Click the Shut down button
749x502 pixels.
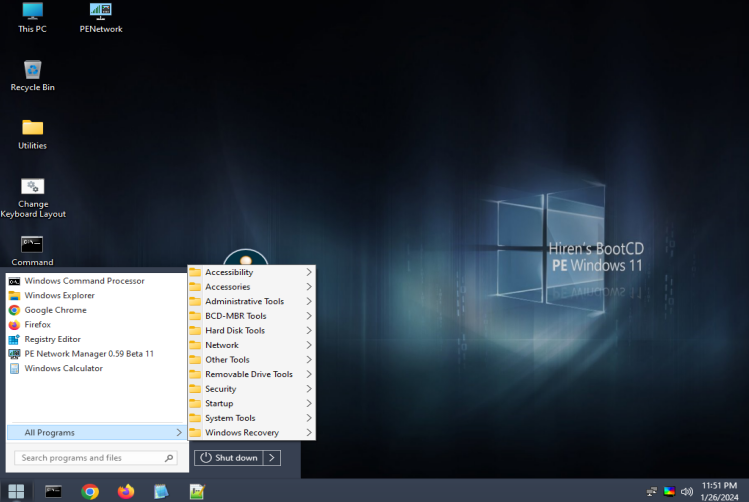[229, 458]
